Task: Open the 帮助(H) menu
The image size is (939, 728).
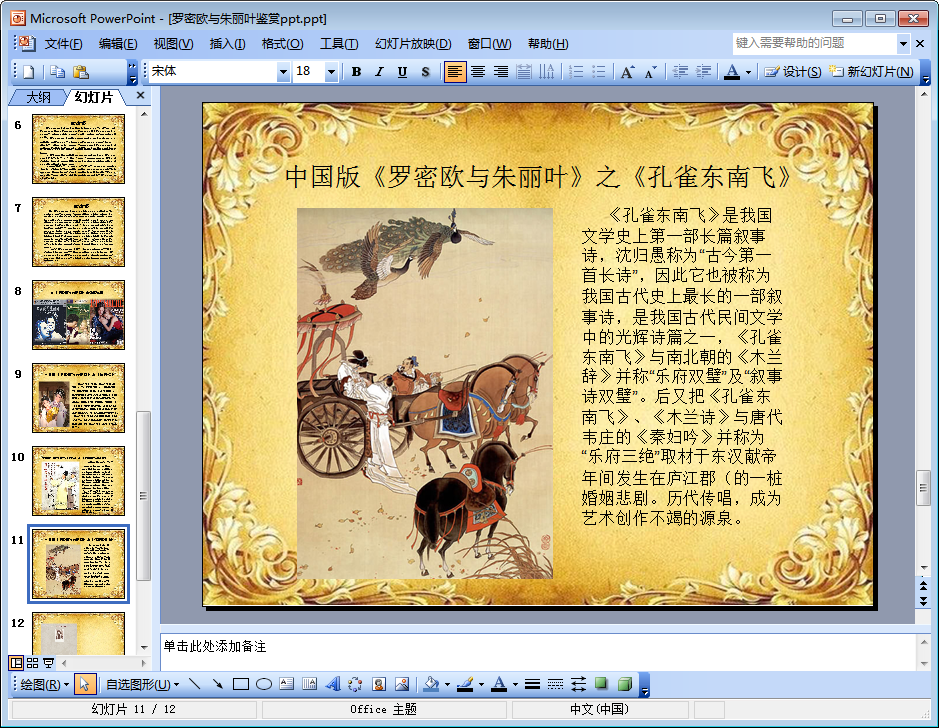Action: 547,44
